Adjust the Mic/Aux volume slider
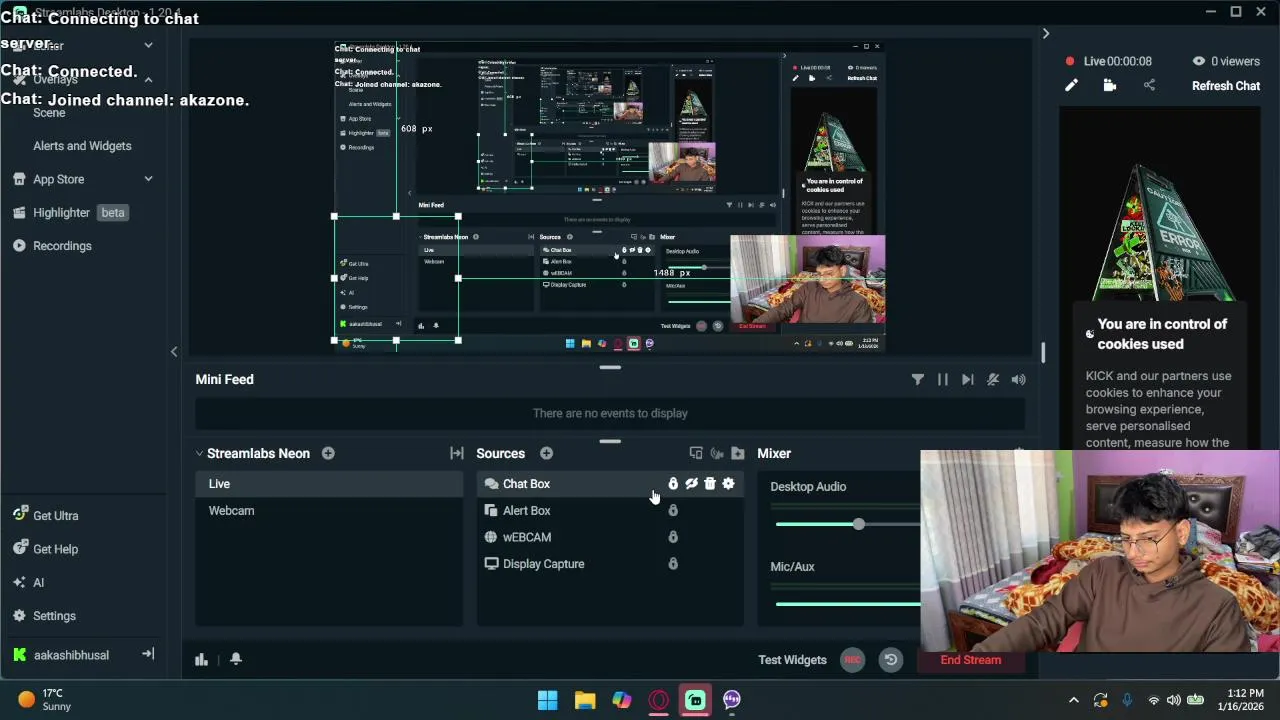This screenshot has width=1280, height=720. pyautogui.click(x=848, y=604)
